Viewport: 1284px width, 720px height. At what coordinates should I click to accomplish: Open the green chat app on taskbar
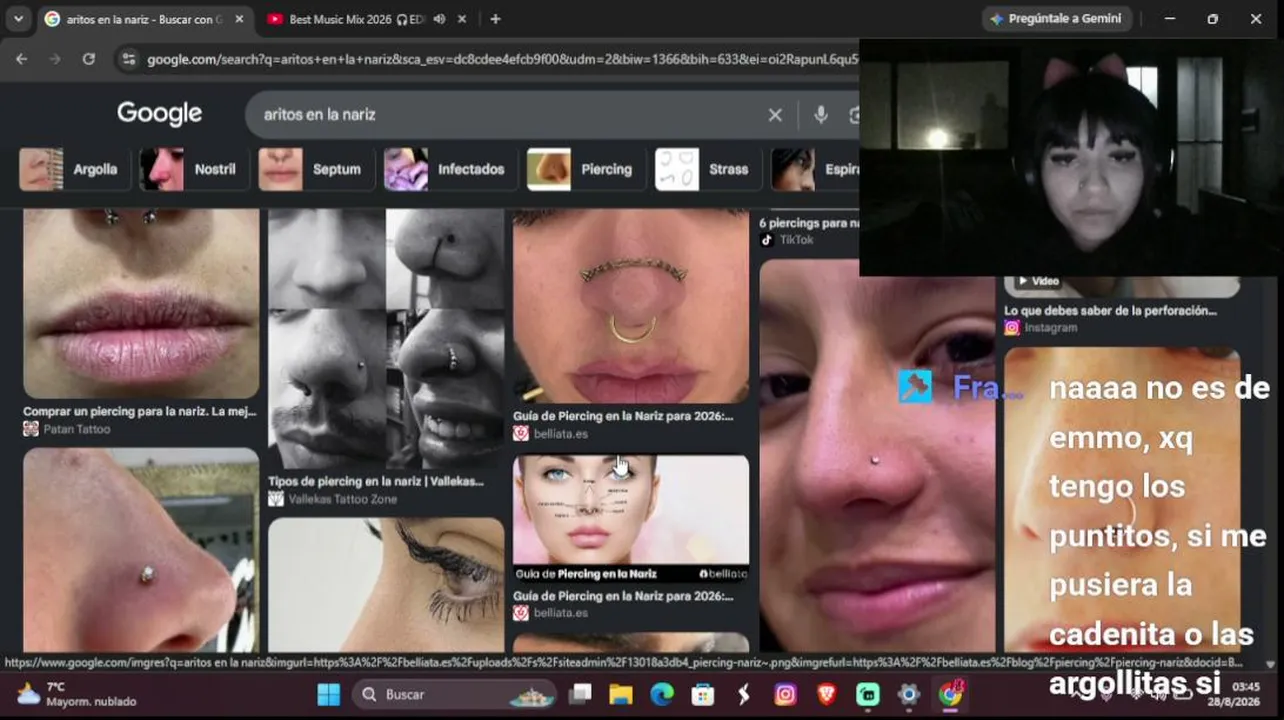pos(867,694)
